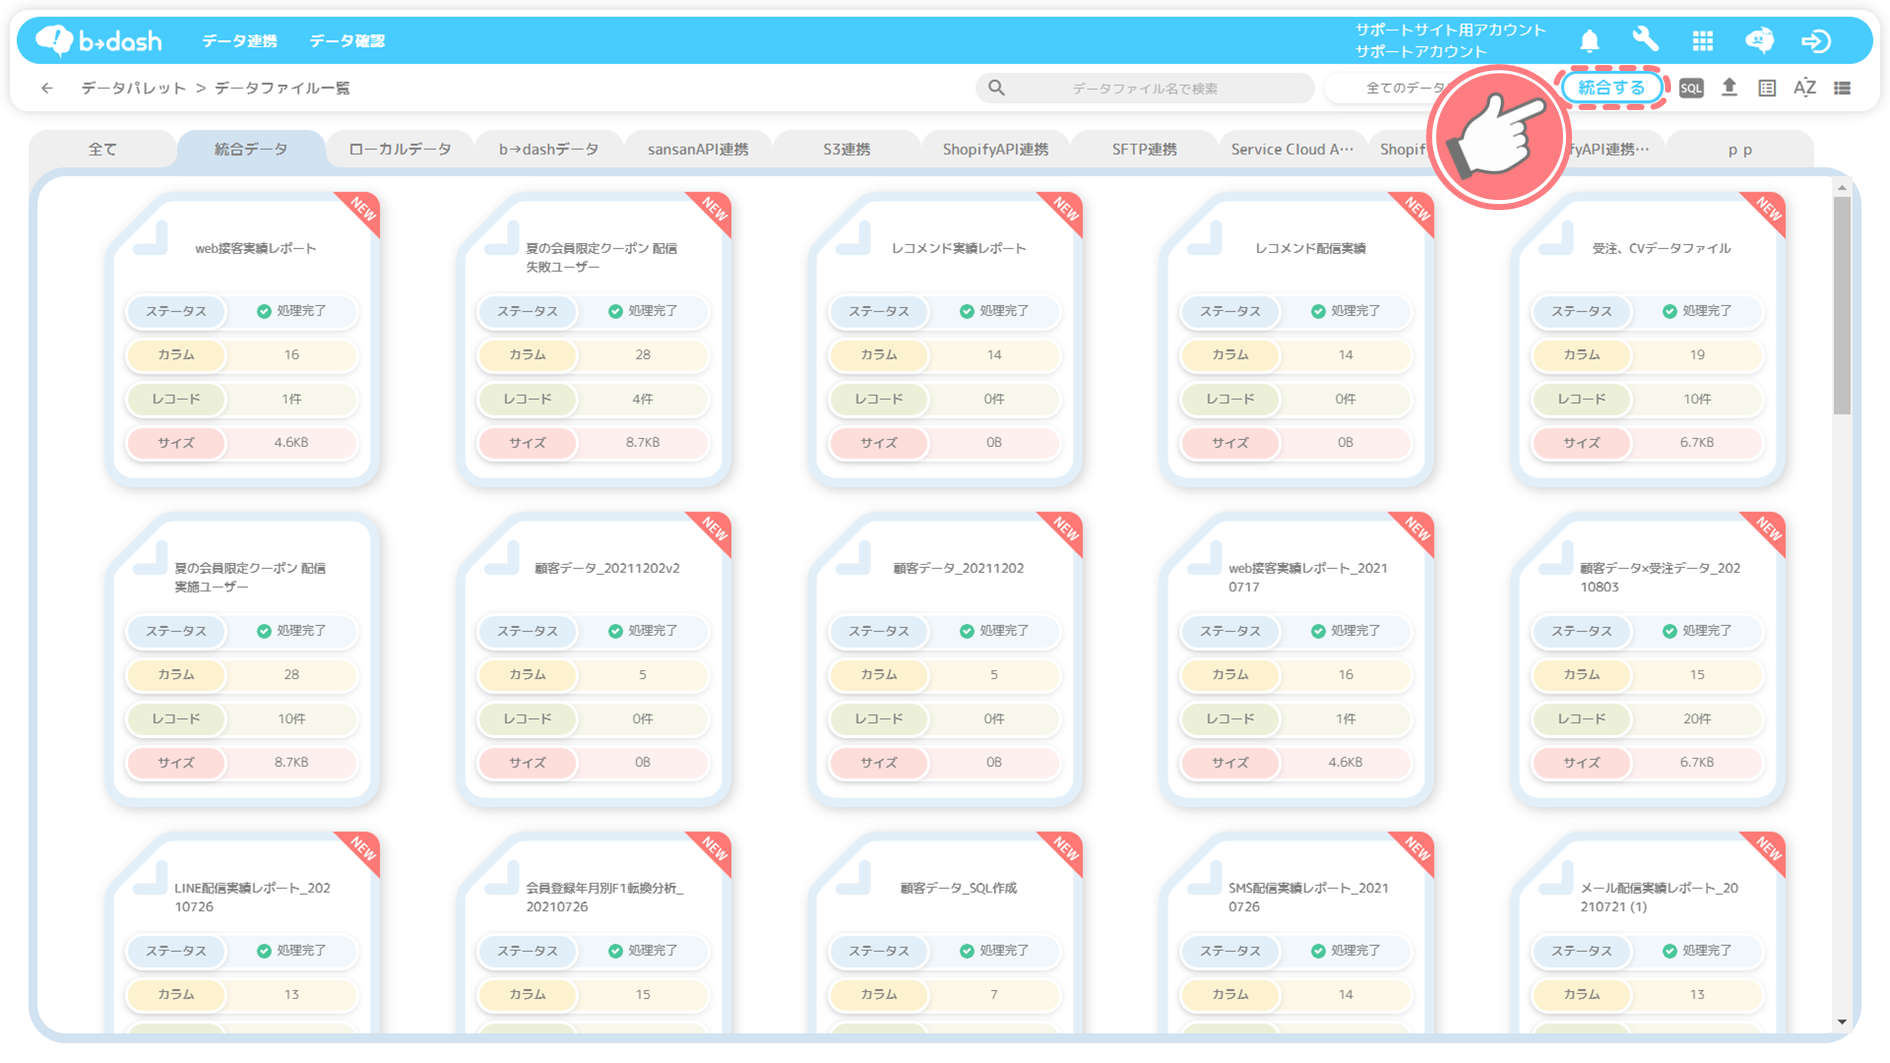
Task: Select the 全て tab
Action: pos(102,149)
